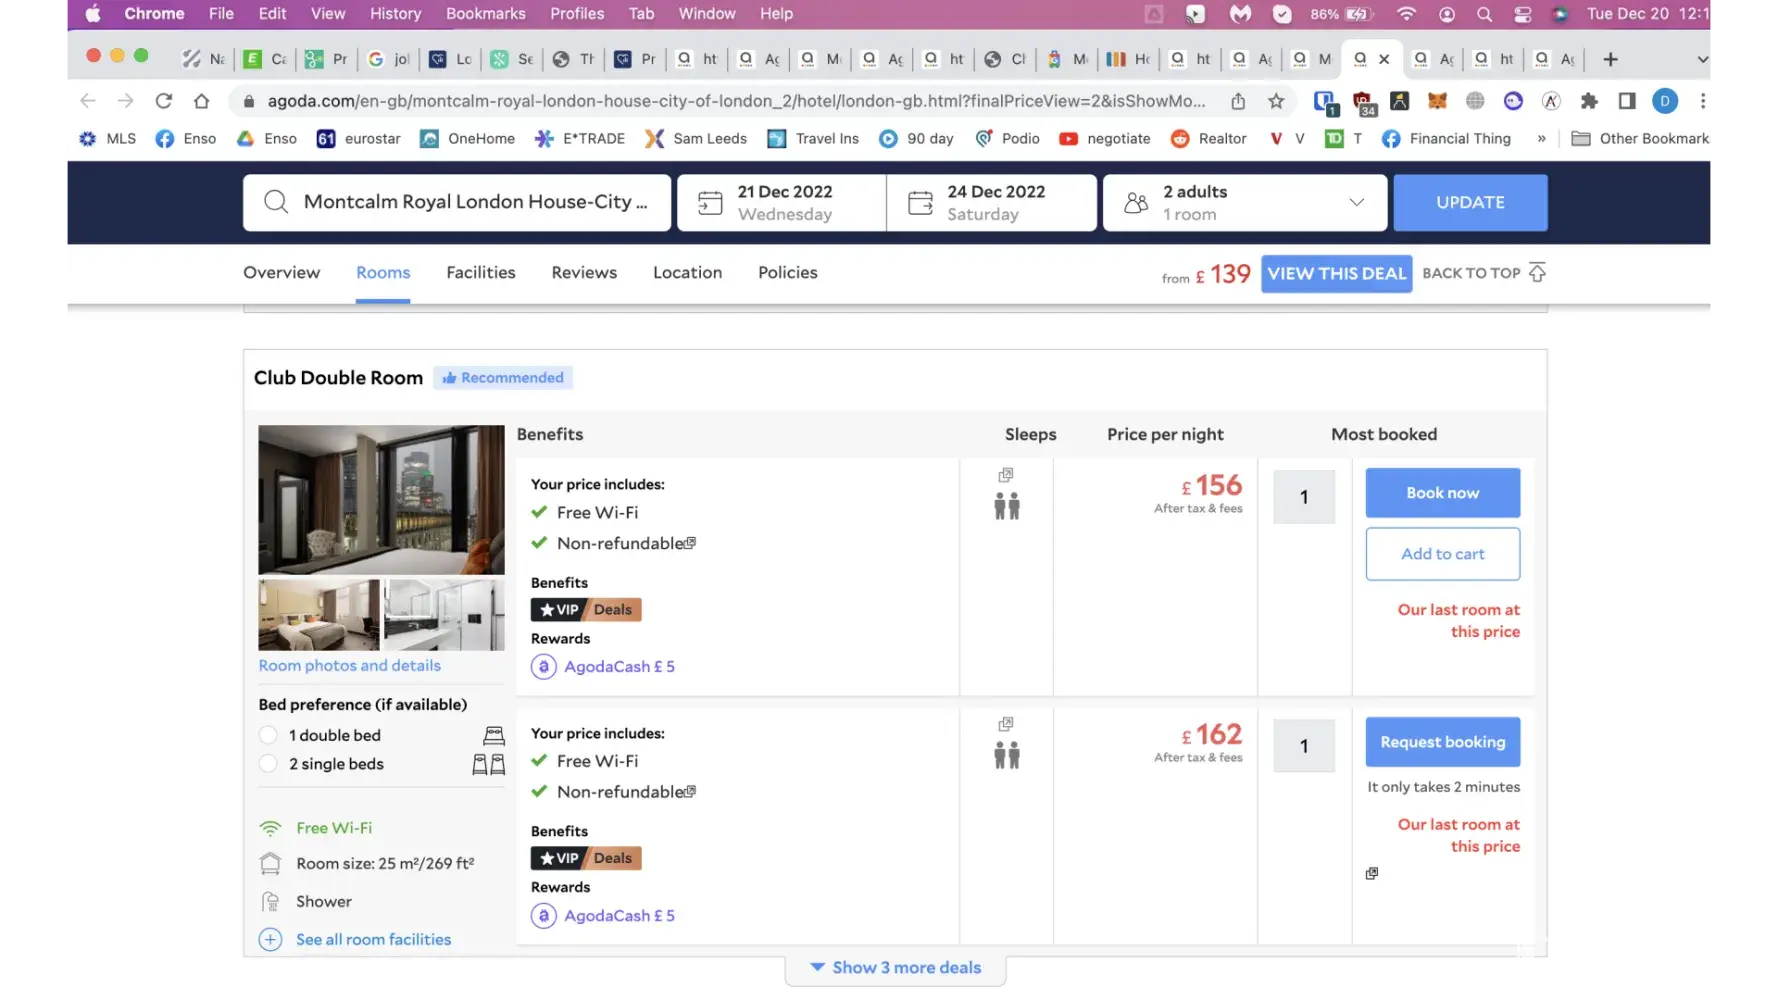Click the check-in calendar icon for 21 Dec

click(x=710, y=203)
